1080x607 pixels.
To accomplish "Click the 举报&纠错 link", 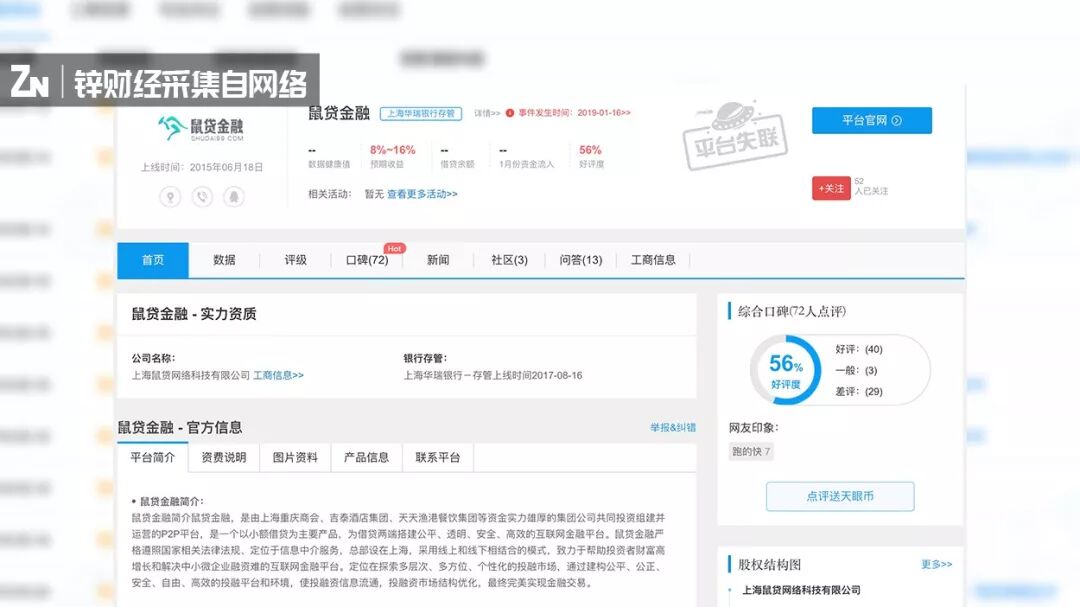I will coord(673,427).
